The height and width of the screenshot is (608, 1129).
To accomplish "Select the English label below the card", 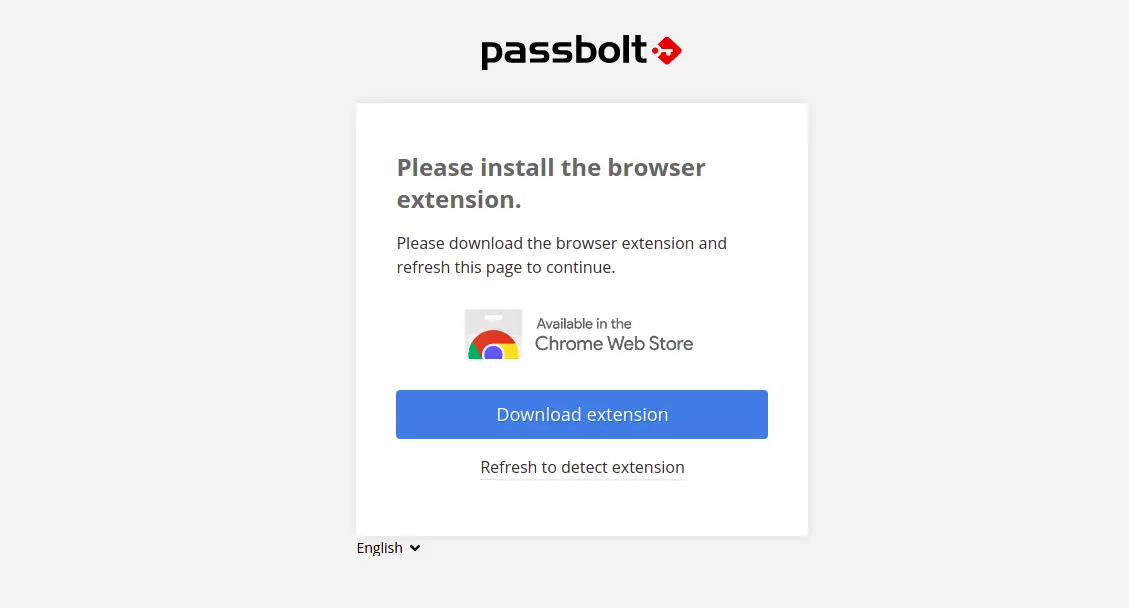I will coord(381,547).
